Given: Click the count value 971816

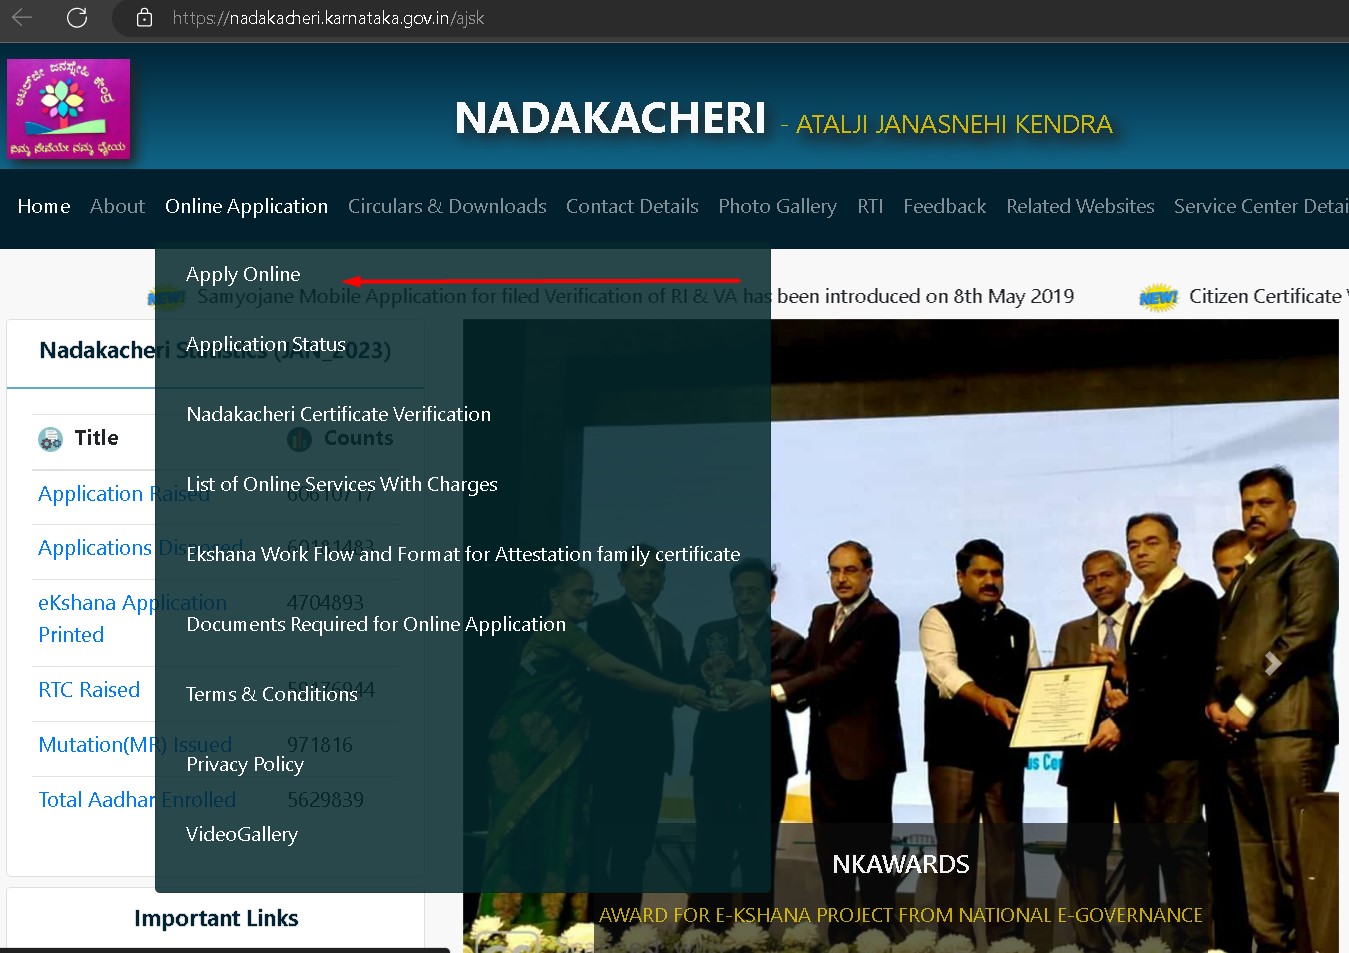Looking at the screenshot, I should [320, 745].
